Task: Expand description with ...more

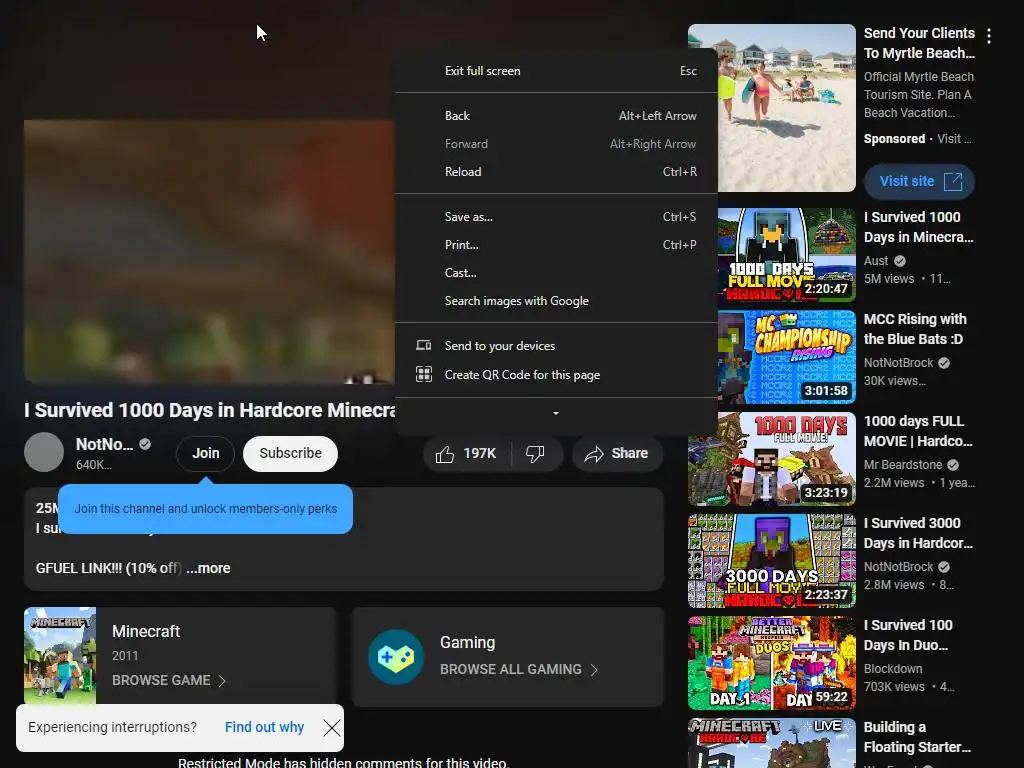Action: tap(208, 568)
